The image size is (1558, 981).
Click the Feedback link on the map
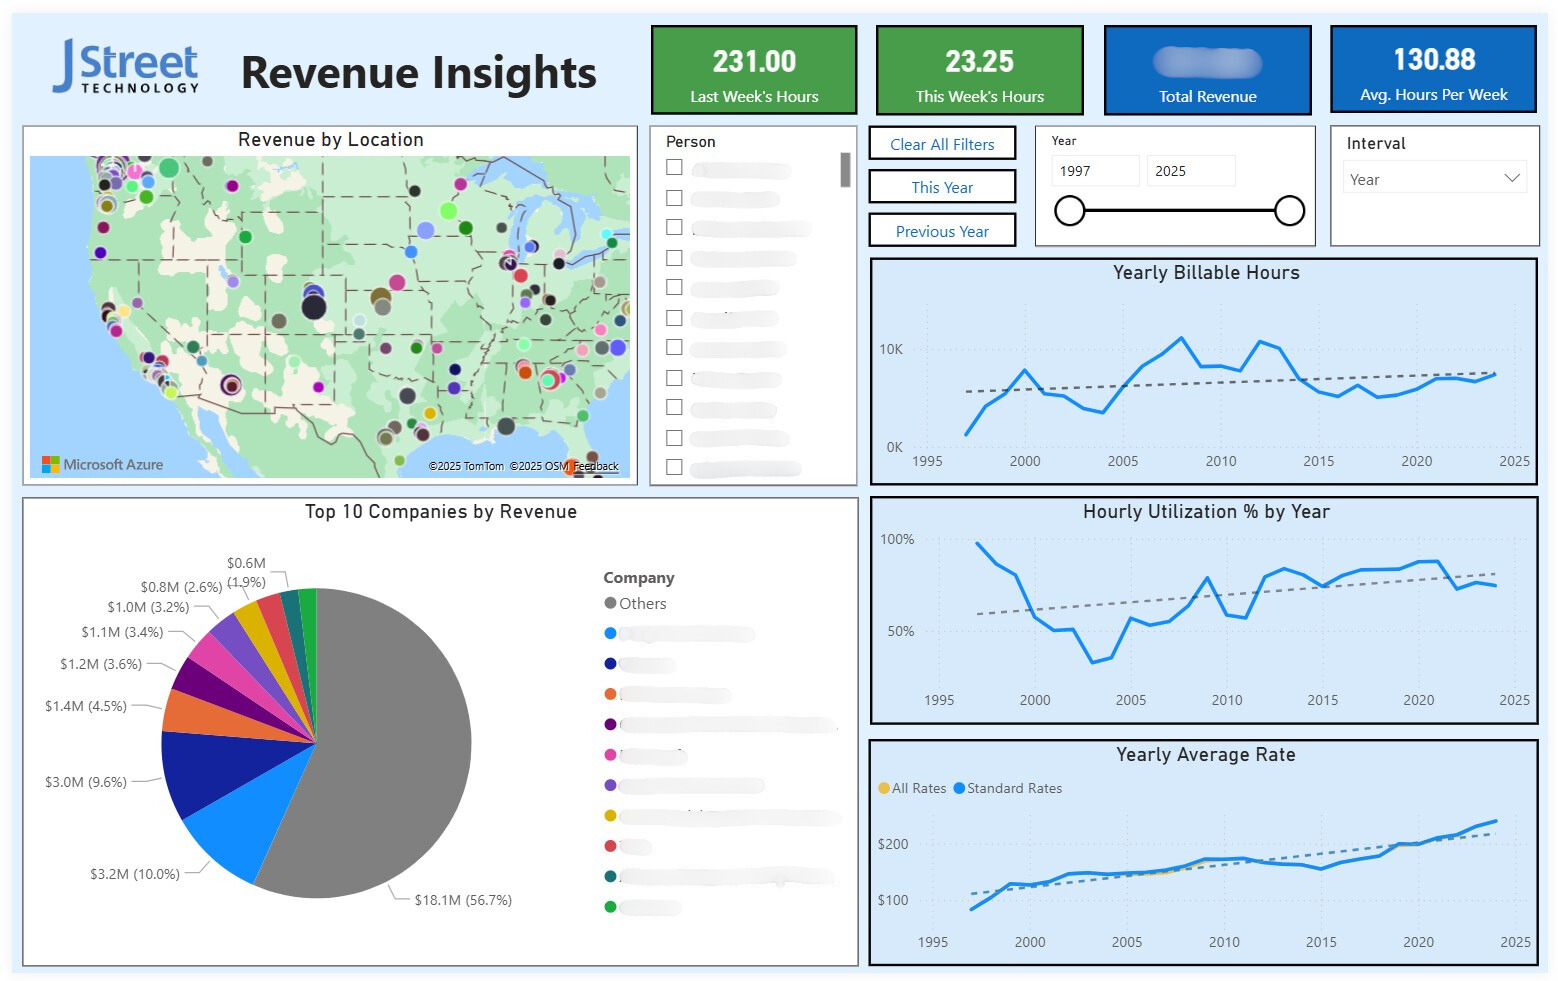[x=595, y=466]
